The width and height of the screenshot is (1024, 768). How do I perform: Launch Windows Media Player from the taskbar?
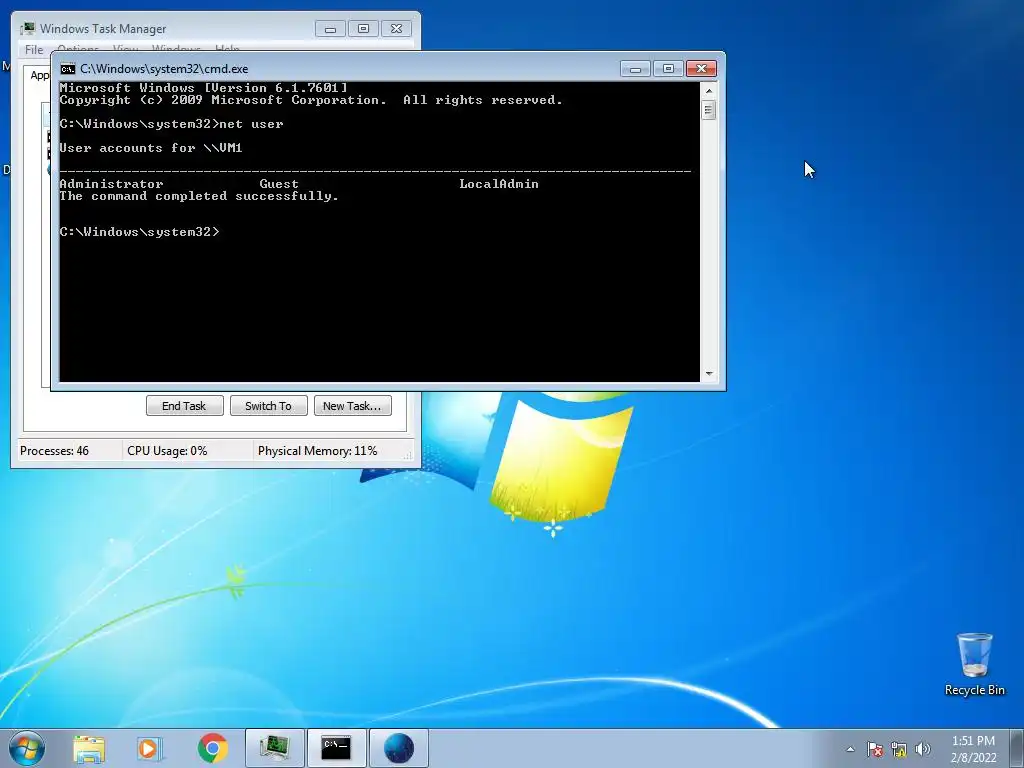(x=150, y=748)
